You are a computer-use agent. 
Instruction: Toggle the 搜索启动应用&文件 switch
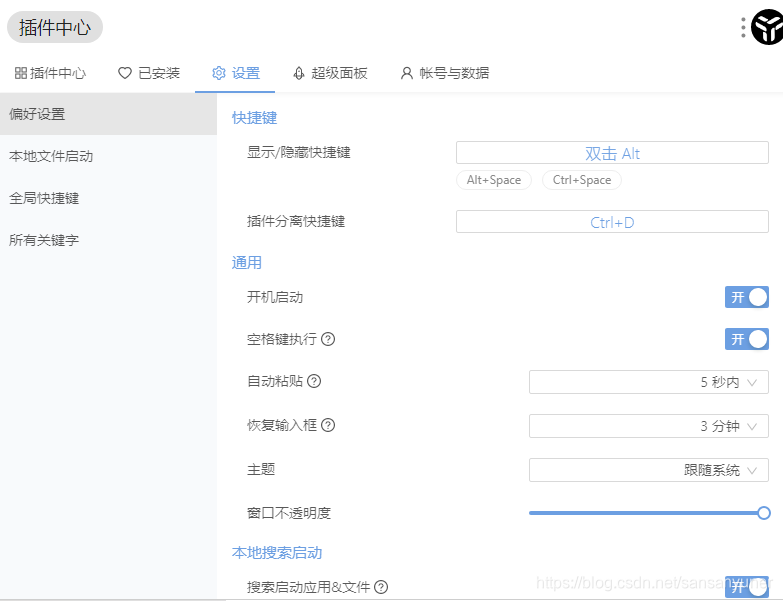tap(747, 587)
